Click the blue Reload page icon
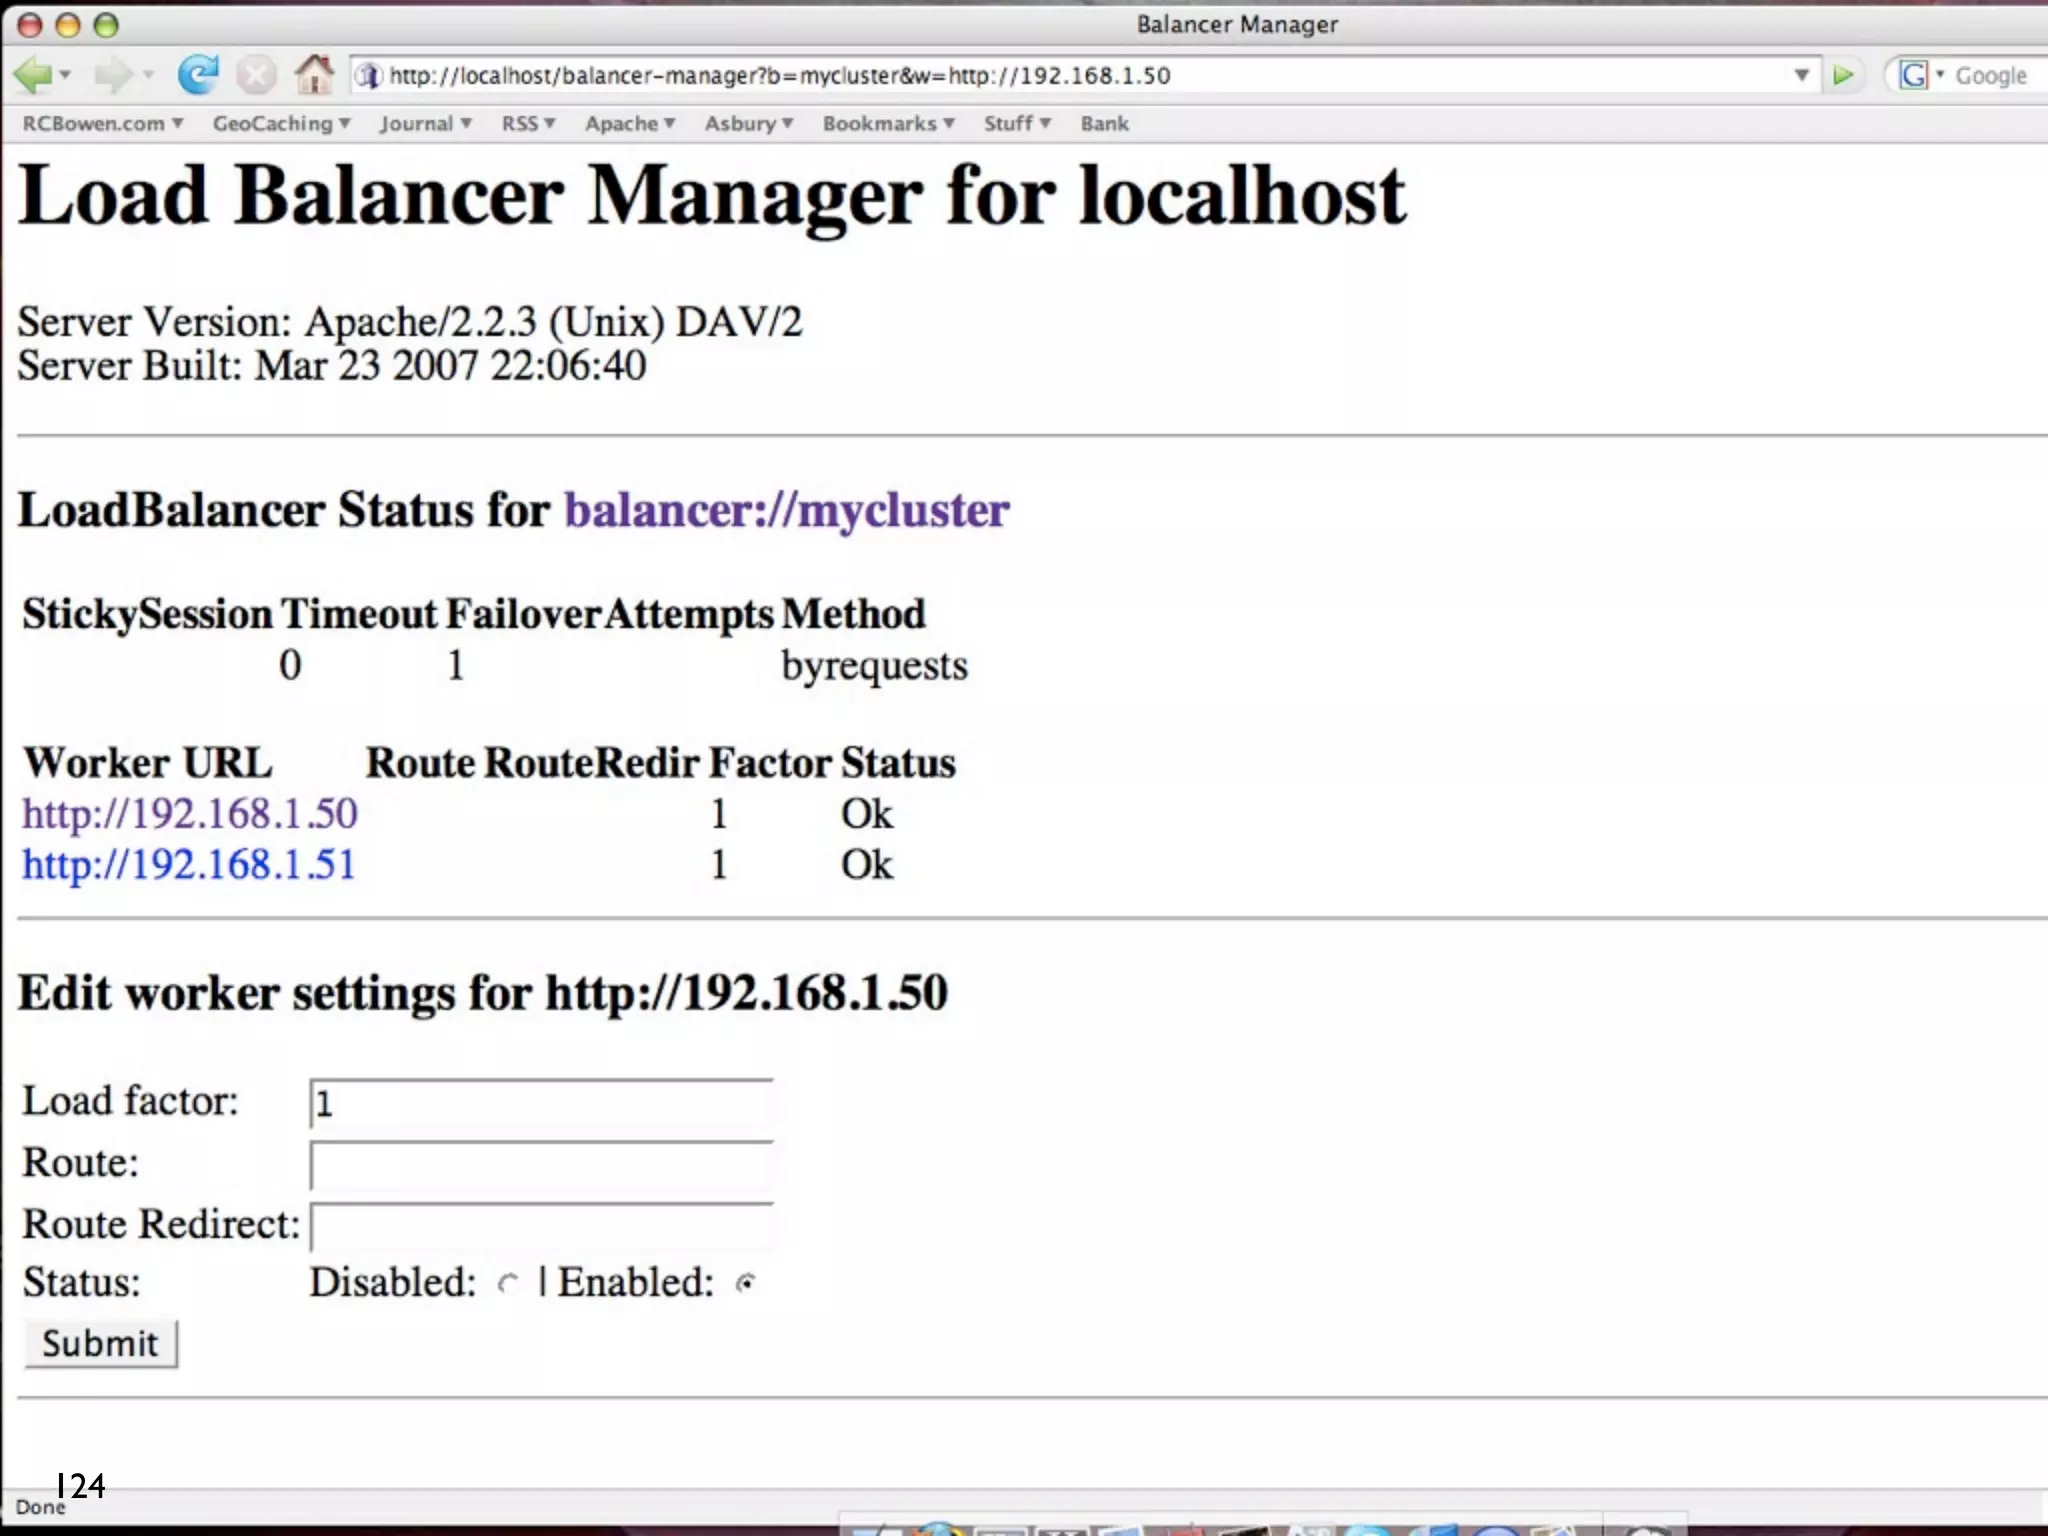 click(198, 75)
